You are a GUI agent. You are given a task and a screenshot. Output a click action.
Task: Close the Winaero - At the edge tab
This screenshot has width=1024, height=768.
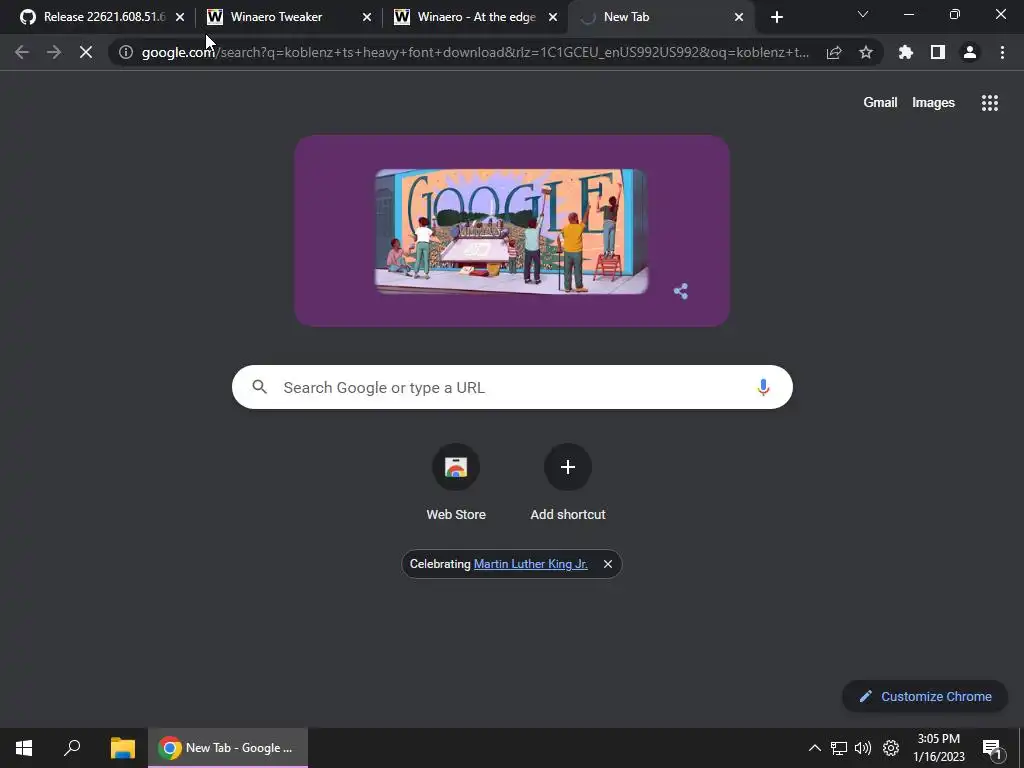pyautogui.click(x=553, y=17)
